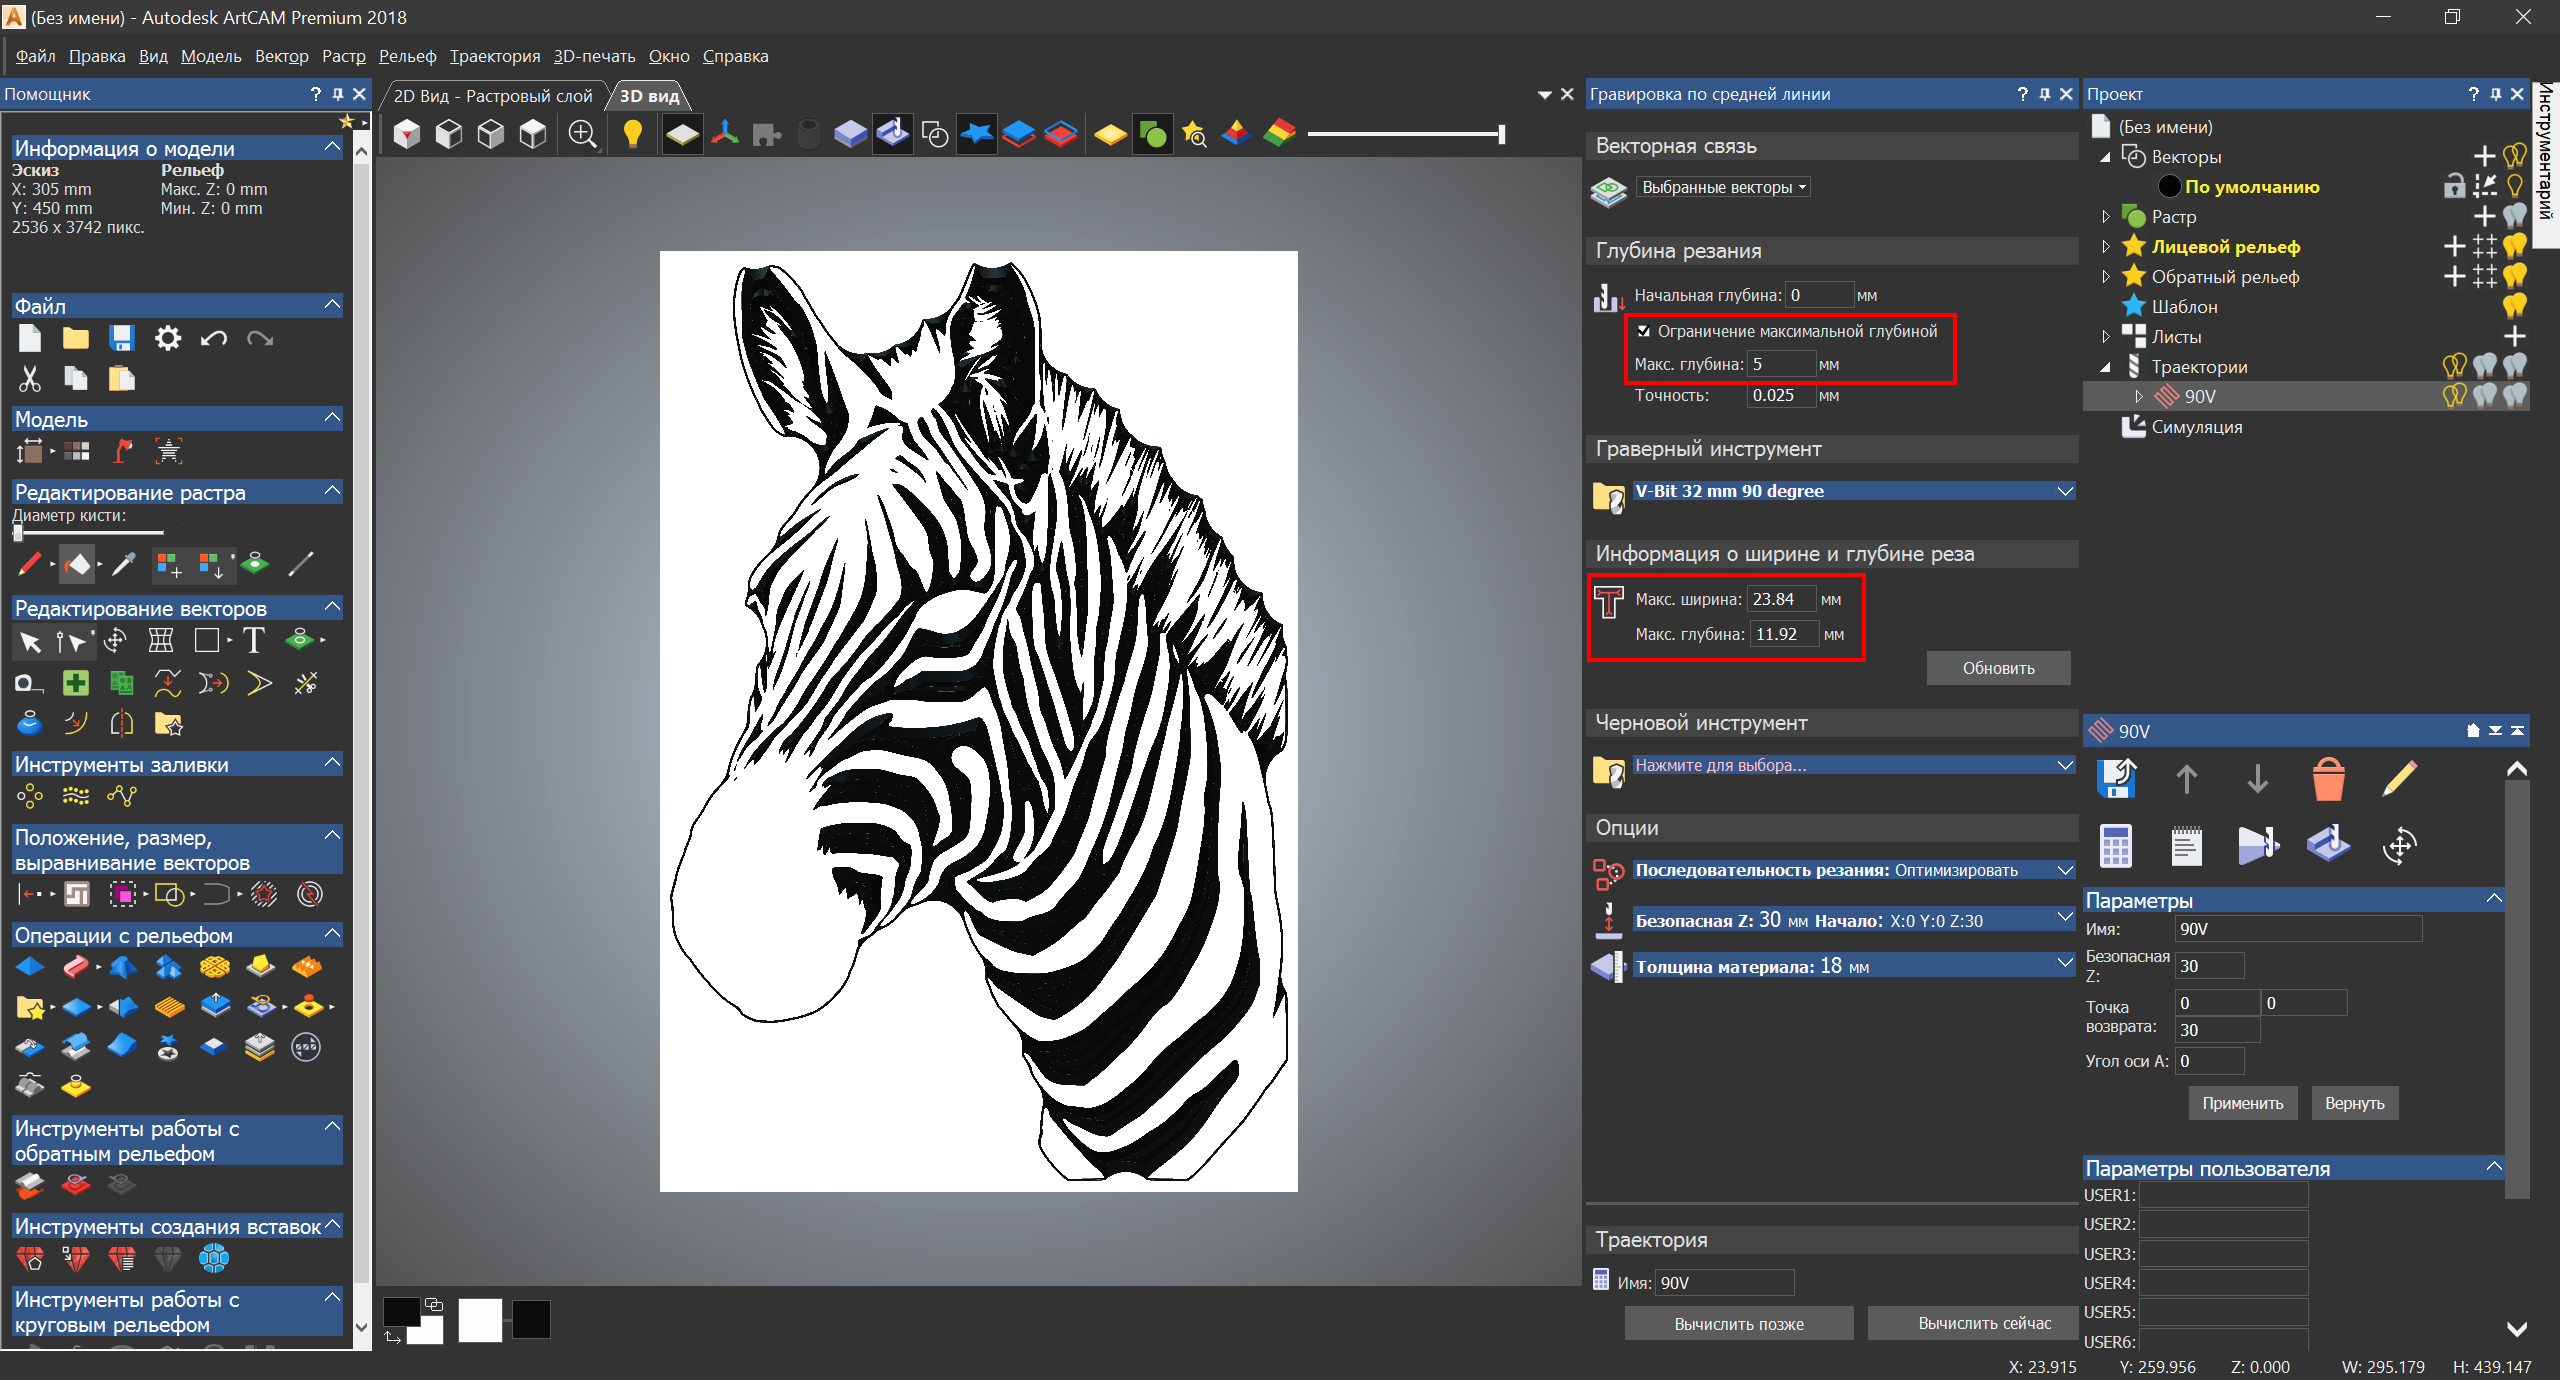Uncheck the Ограничение максимальной глубиной checkbox
Image resolution: width=2560 pixels, height=1380 pixels.
tap(1643, 331)
